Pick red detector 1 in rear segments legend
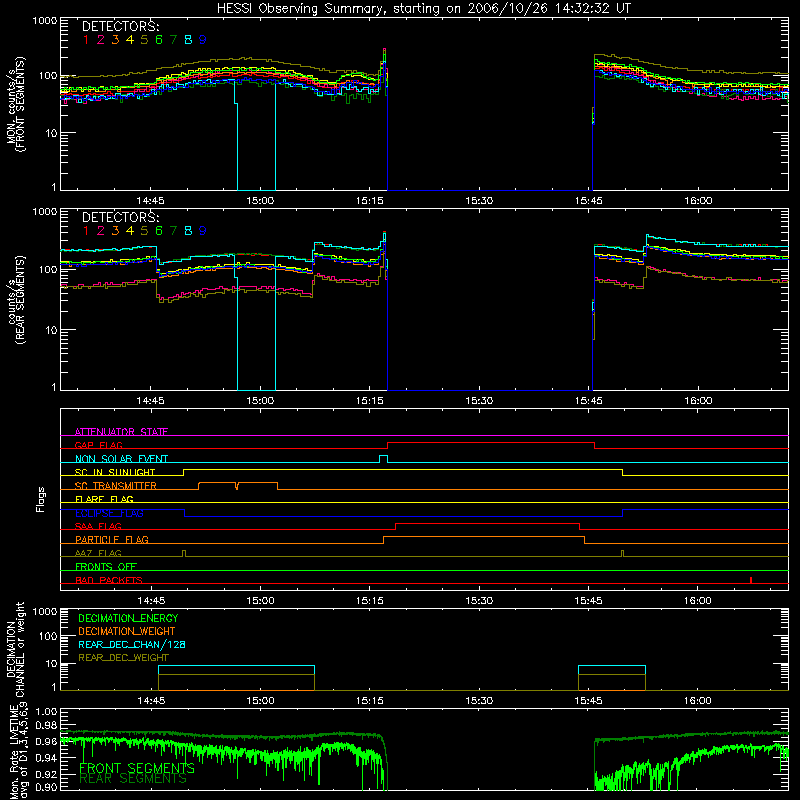The image size is (800, 800). tap(86, 231)
